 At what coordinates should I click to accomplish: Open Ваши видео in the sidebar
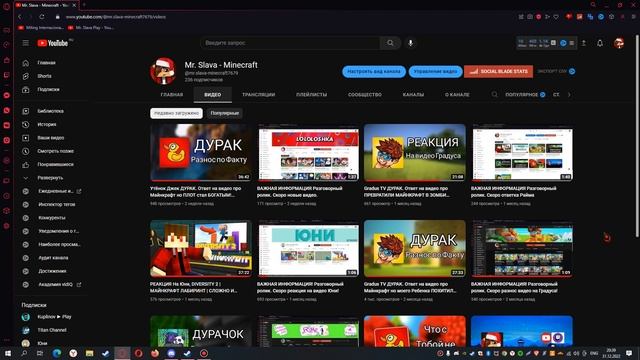tap(51, 138)
